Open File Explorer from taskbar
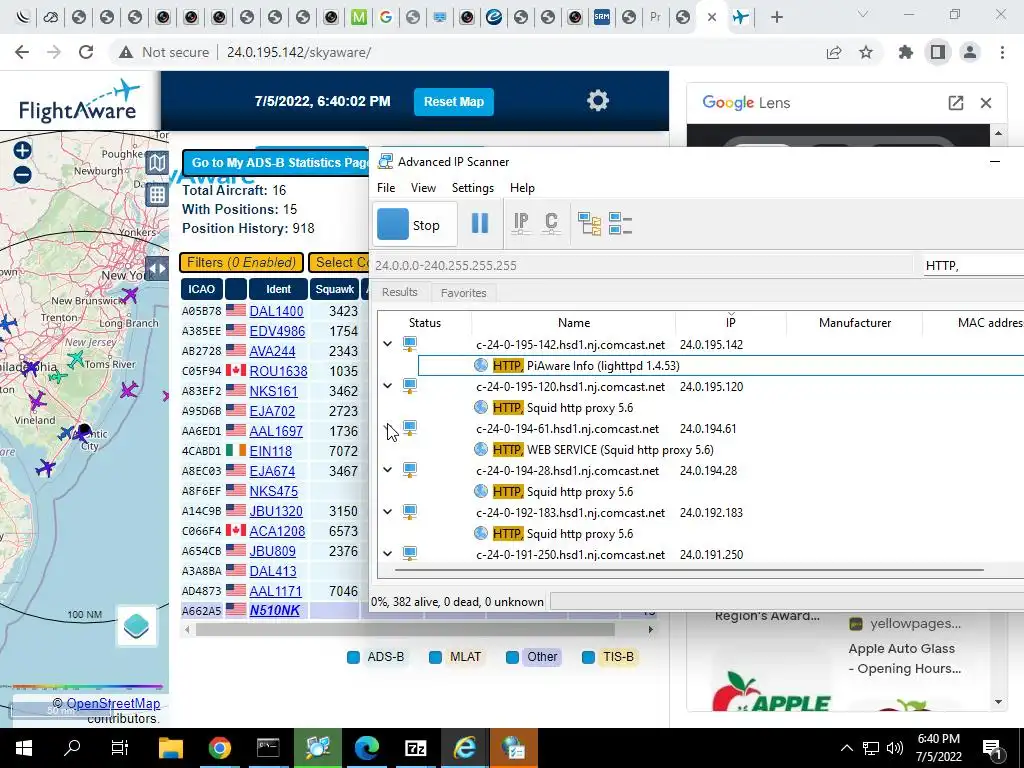The height and width of the screenshot is (768, 1024). tap(172, 748)
